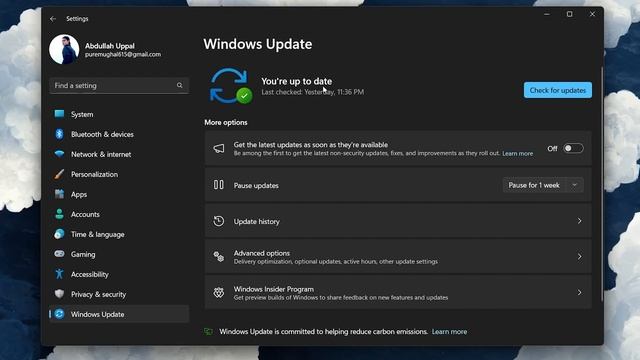Click Learn more link for latest updates
640x360 pixels.
pos(518,153)
